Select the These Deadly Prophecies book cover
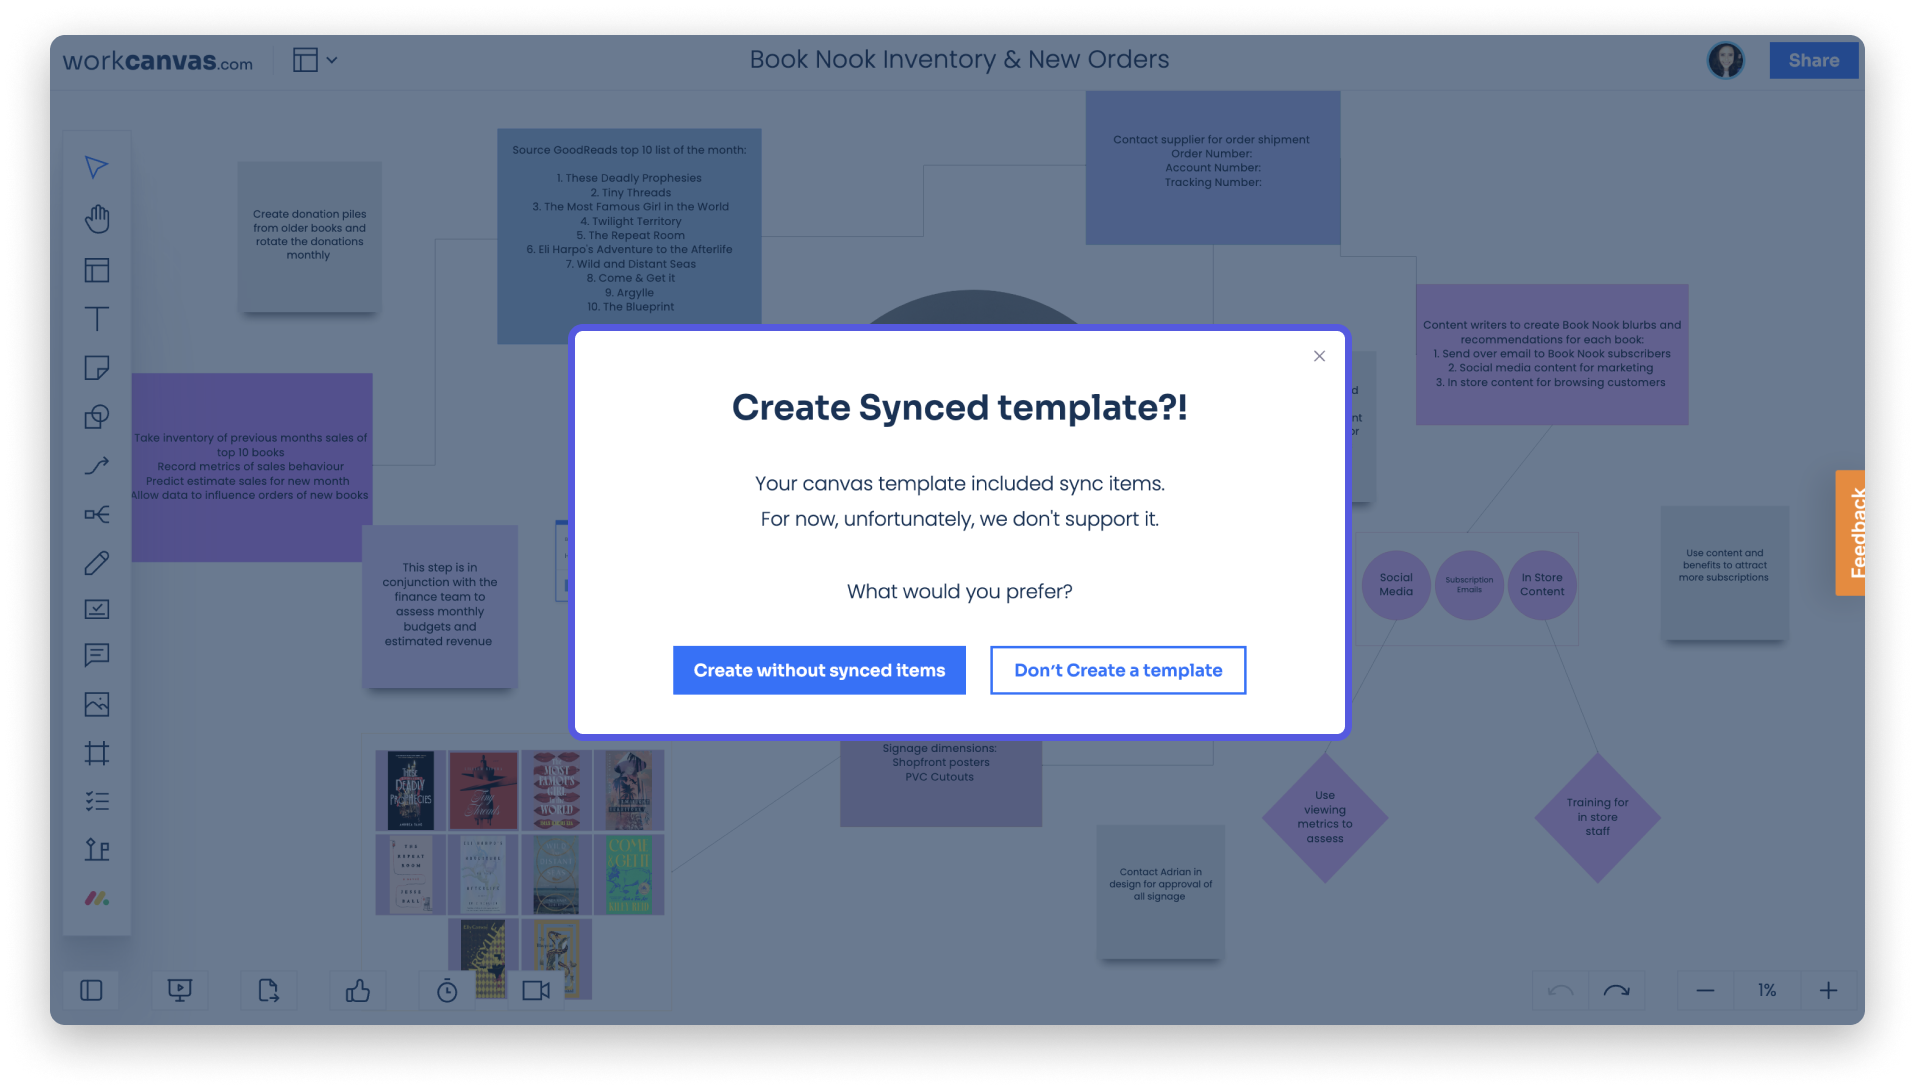This screenshot has height=1090, width=1915. tap(411, 790)
